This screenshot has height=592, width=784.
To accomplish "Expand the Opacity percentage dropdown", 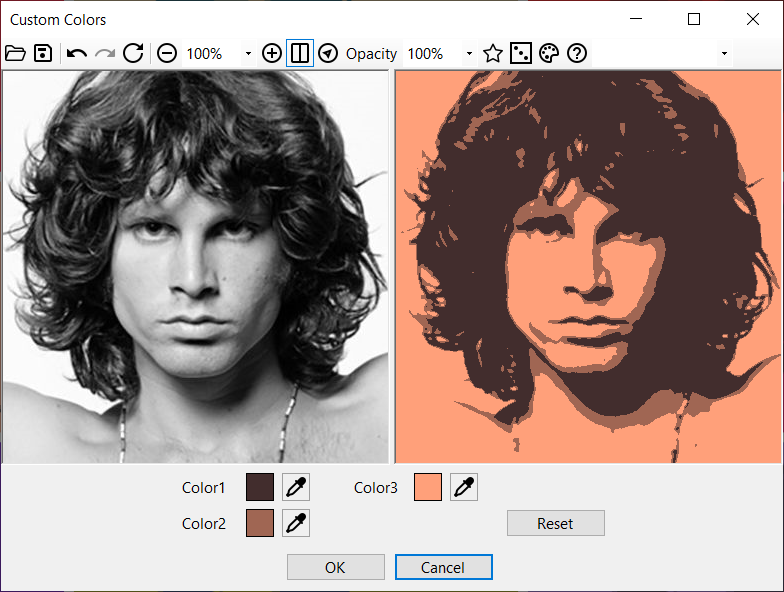I will 469,54.
